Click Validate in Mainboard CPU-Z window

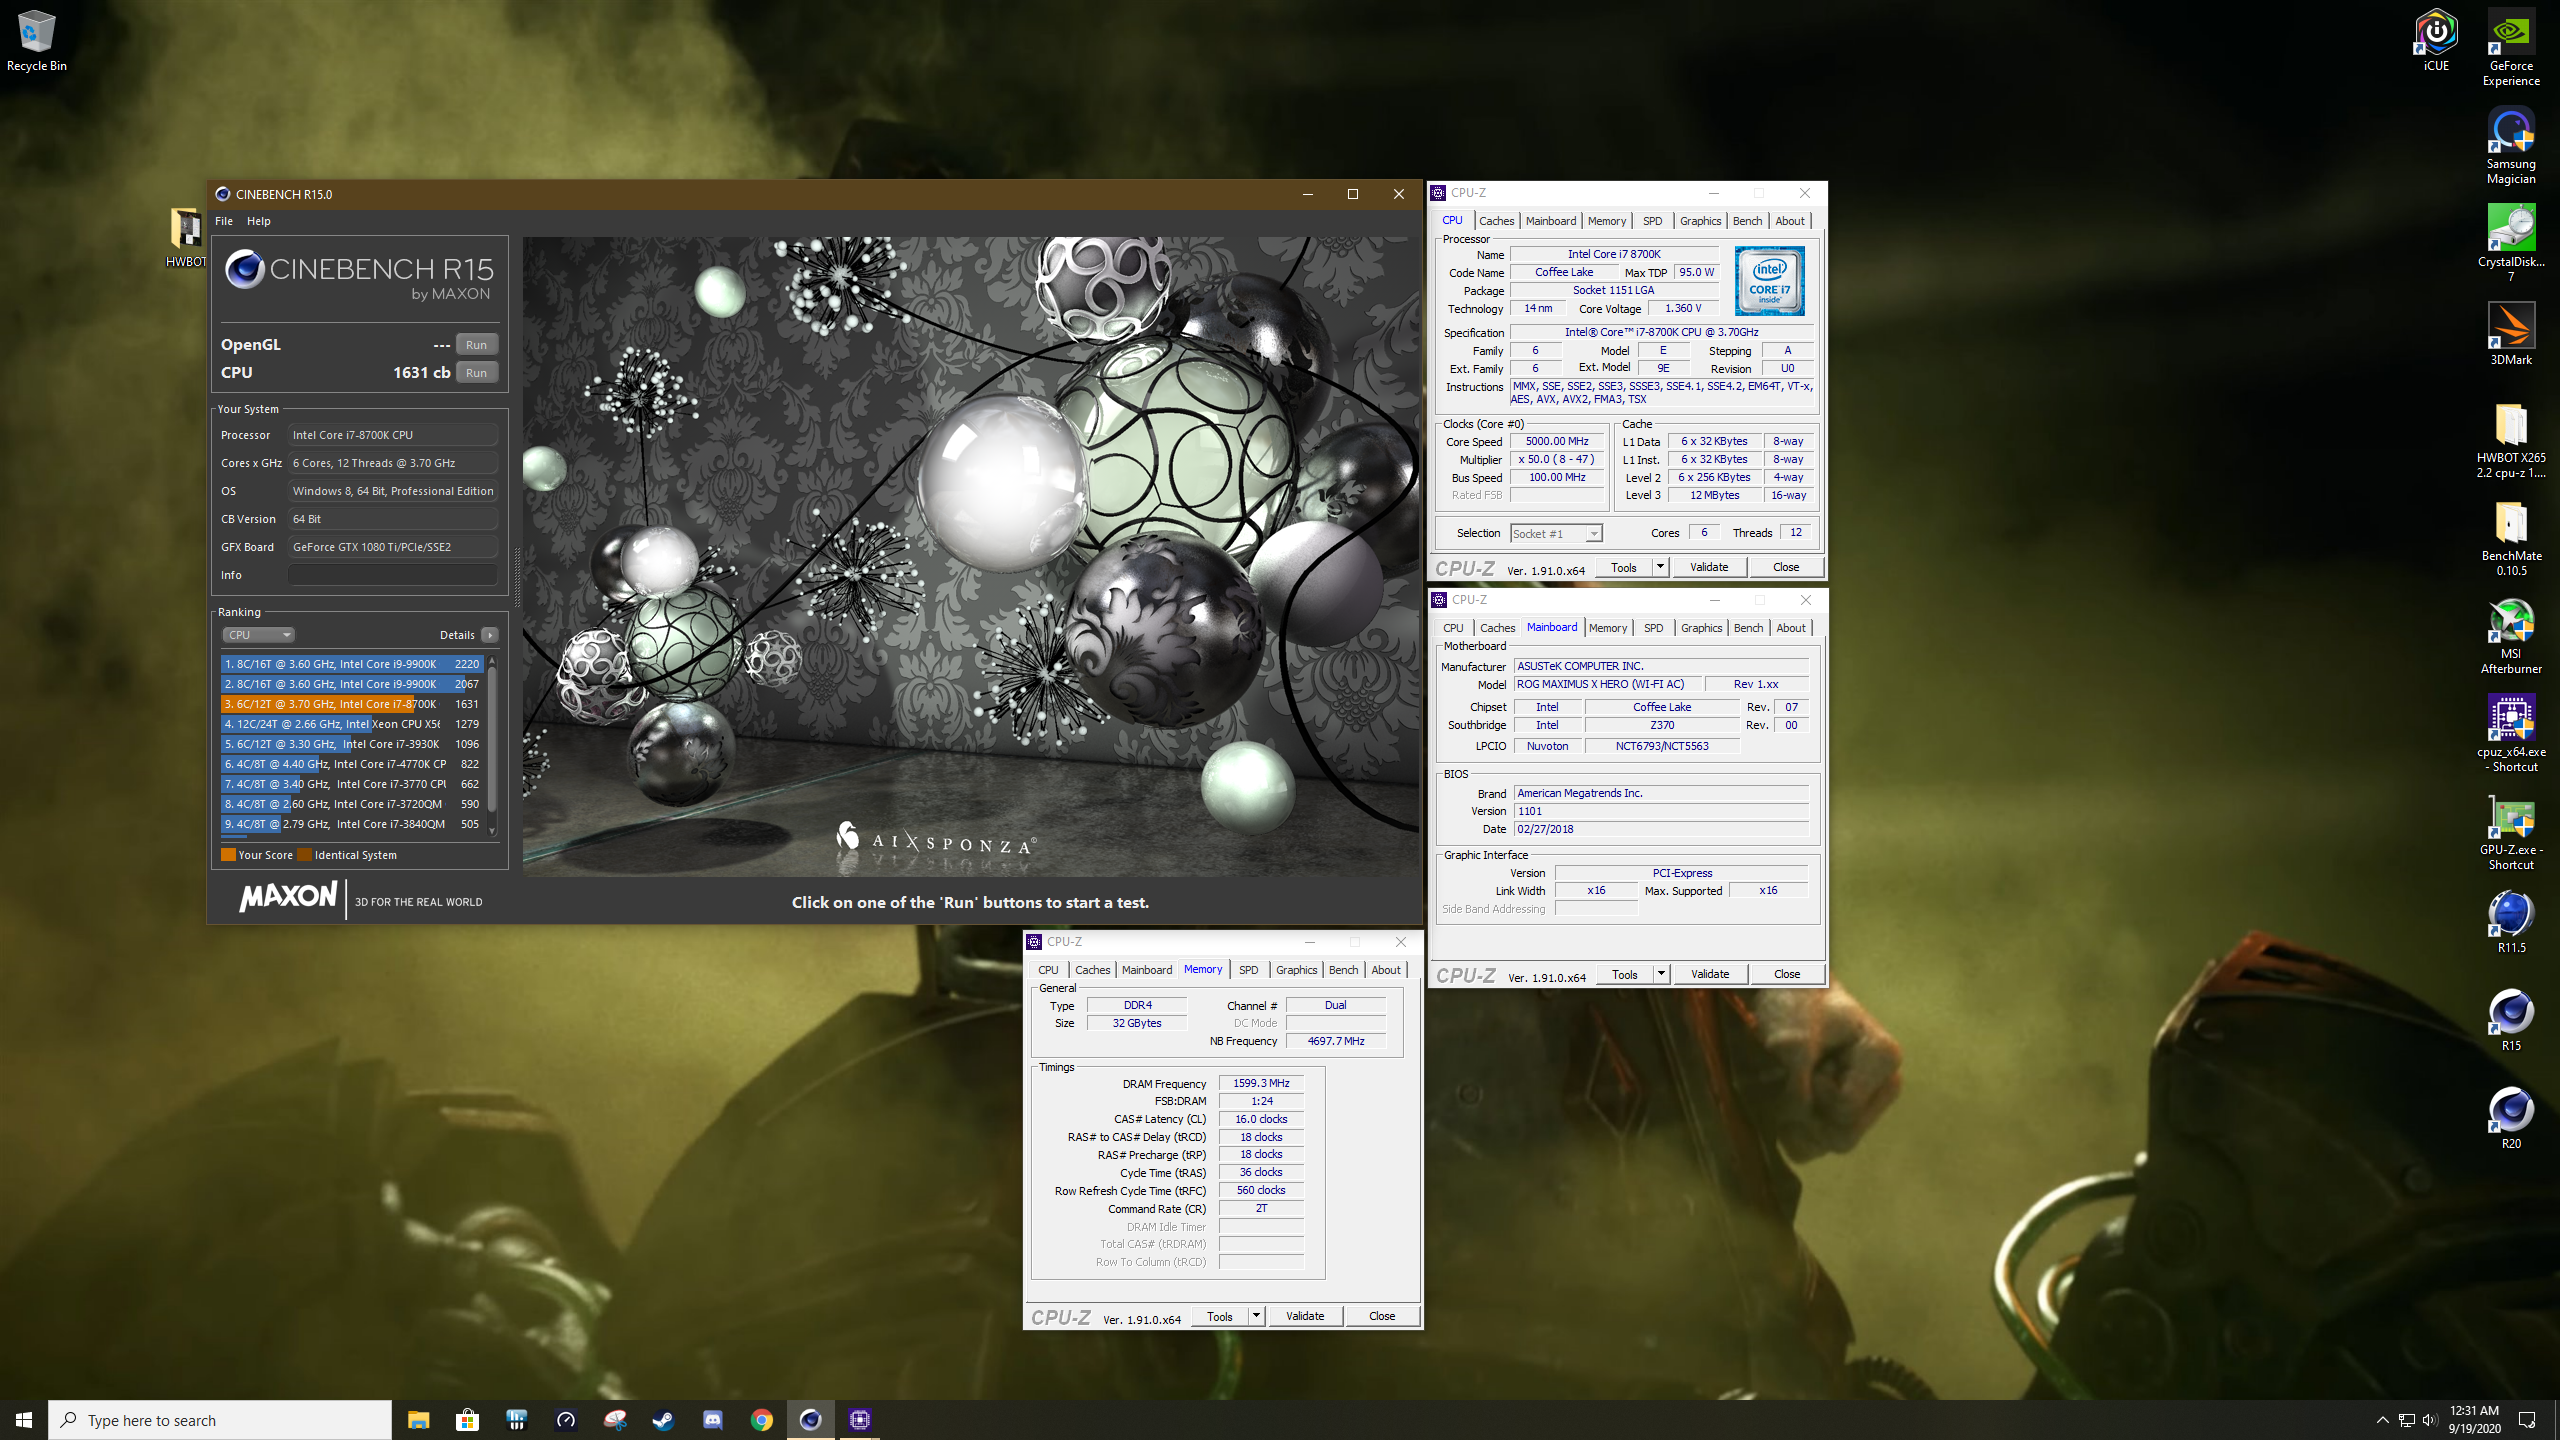pyautogui.click(x=1710, y=974)
